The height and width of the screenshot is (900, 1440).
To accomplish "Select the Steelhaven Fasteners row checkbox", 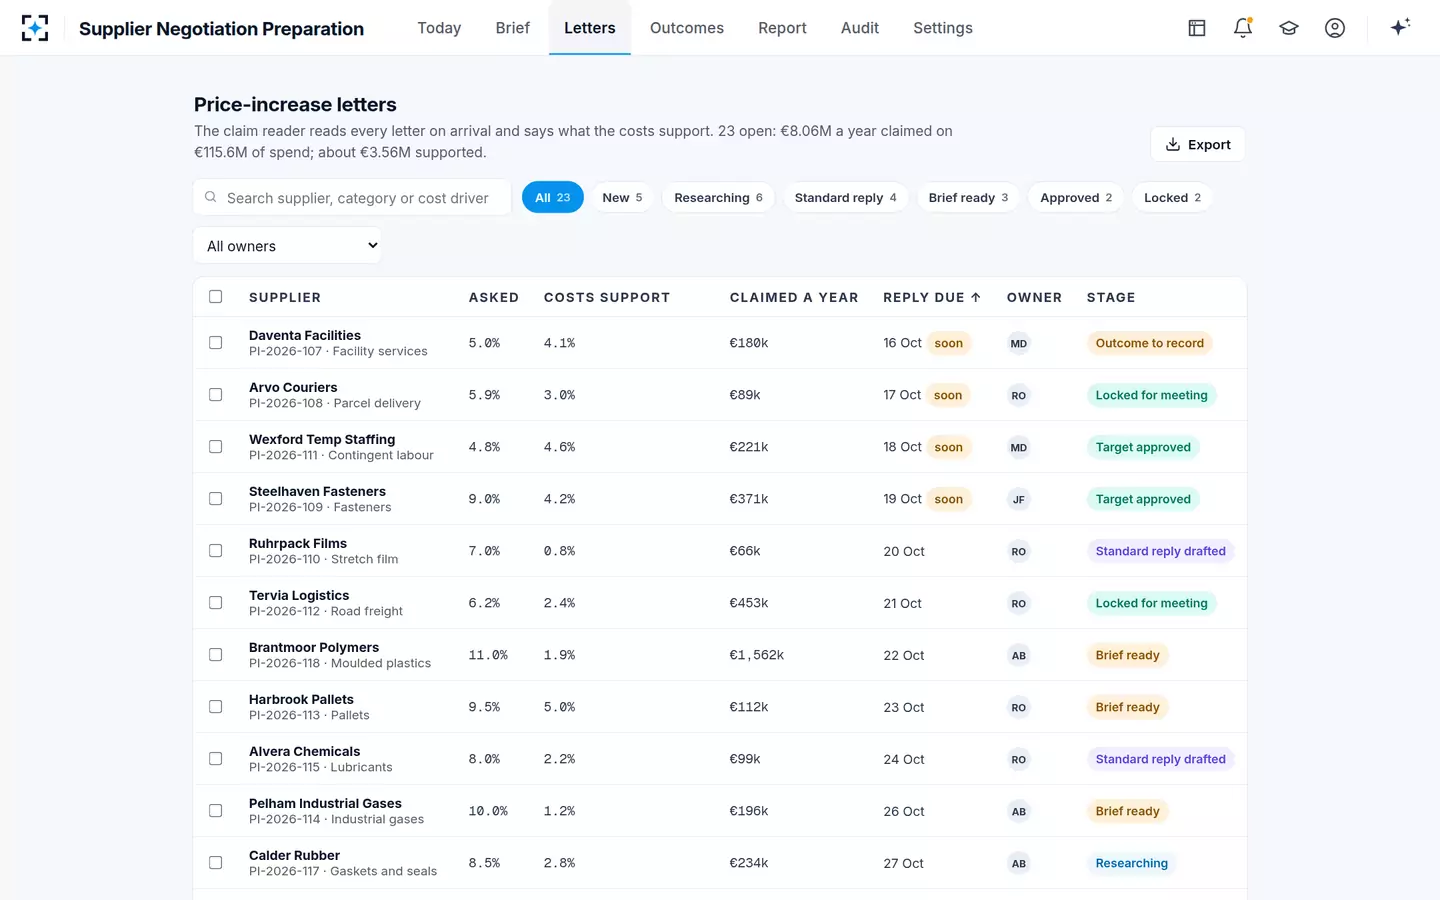I will tap(215, 499).
